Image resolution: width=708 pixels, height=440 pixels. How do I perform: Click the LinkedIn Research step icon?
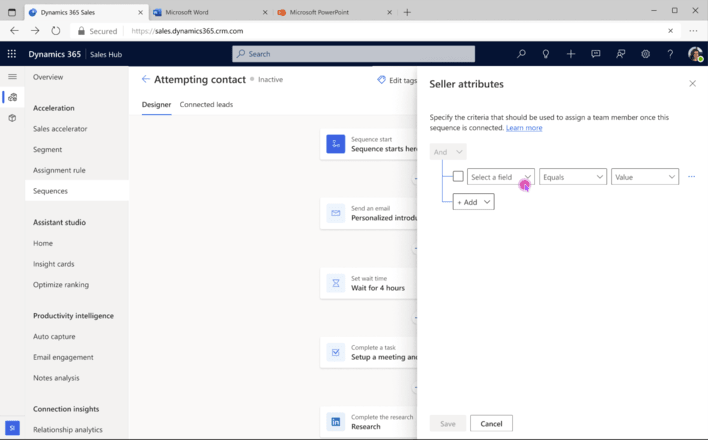tap(335, 422)
